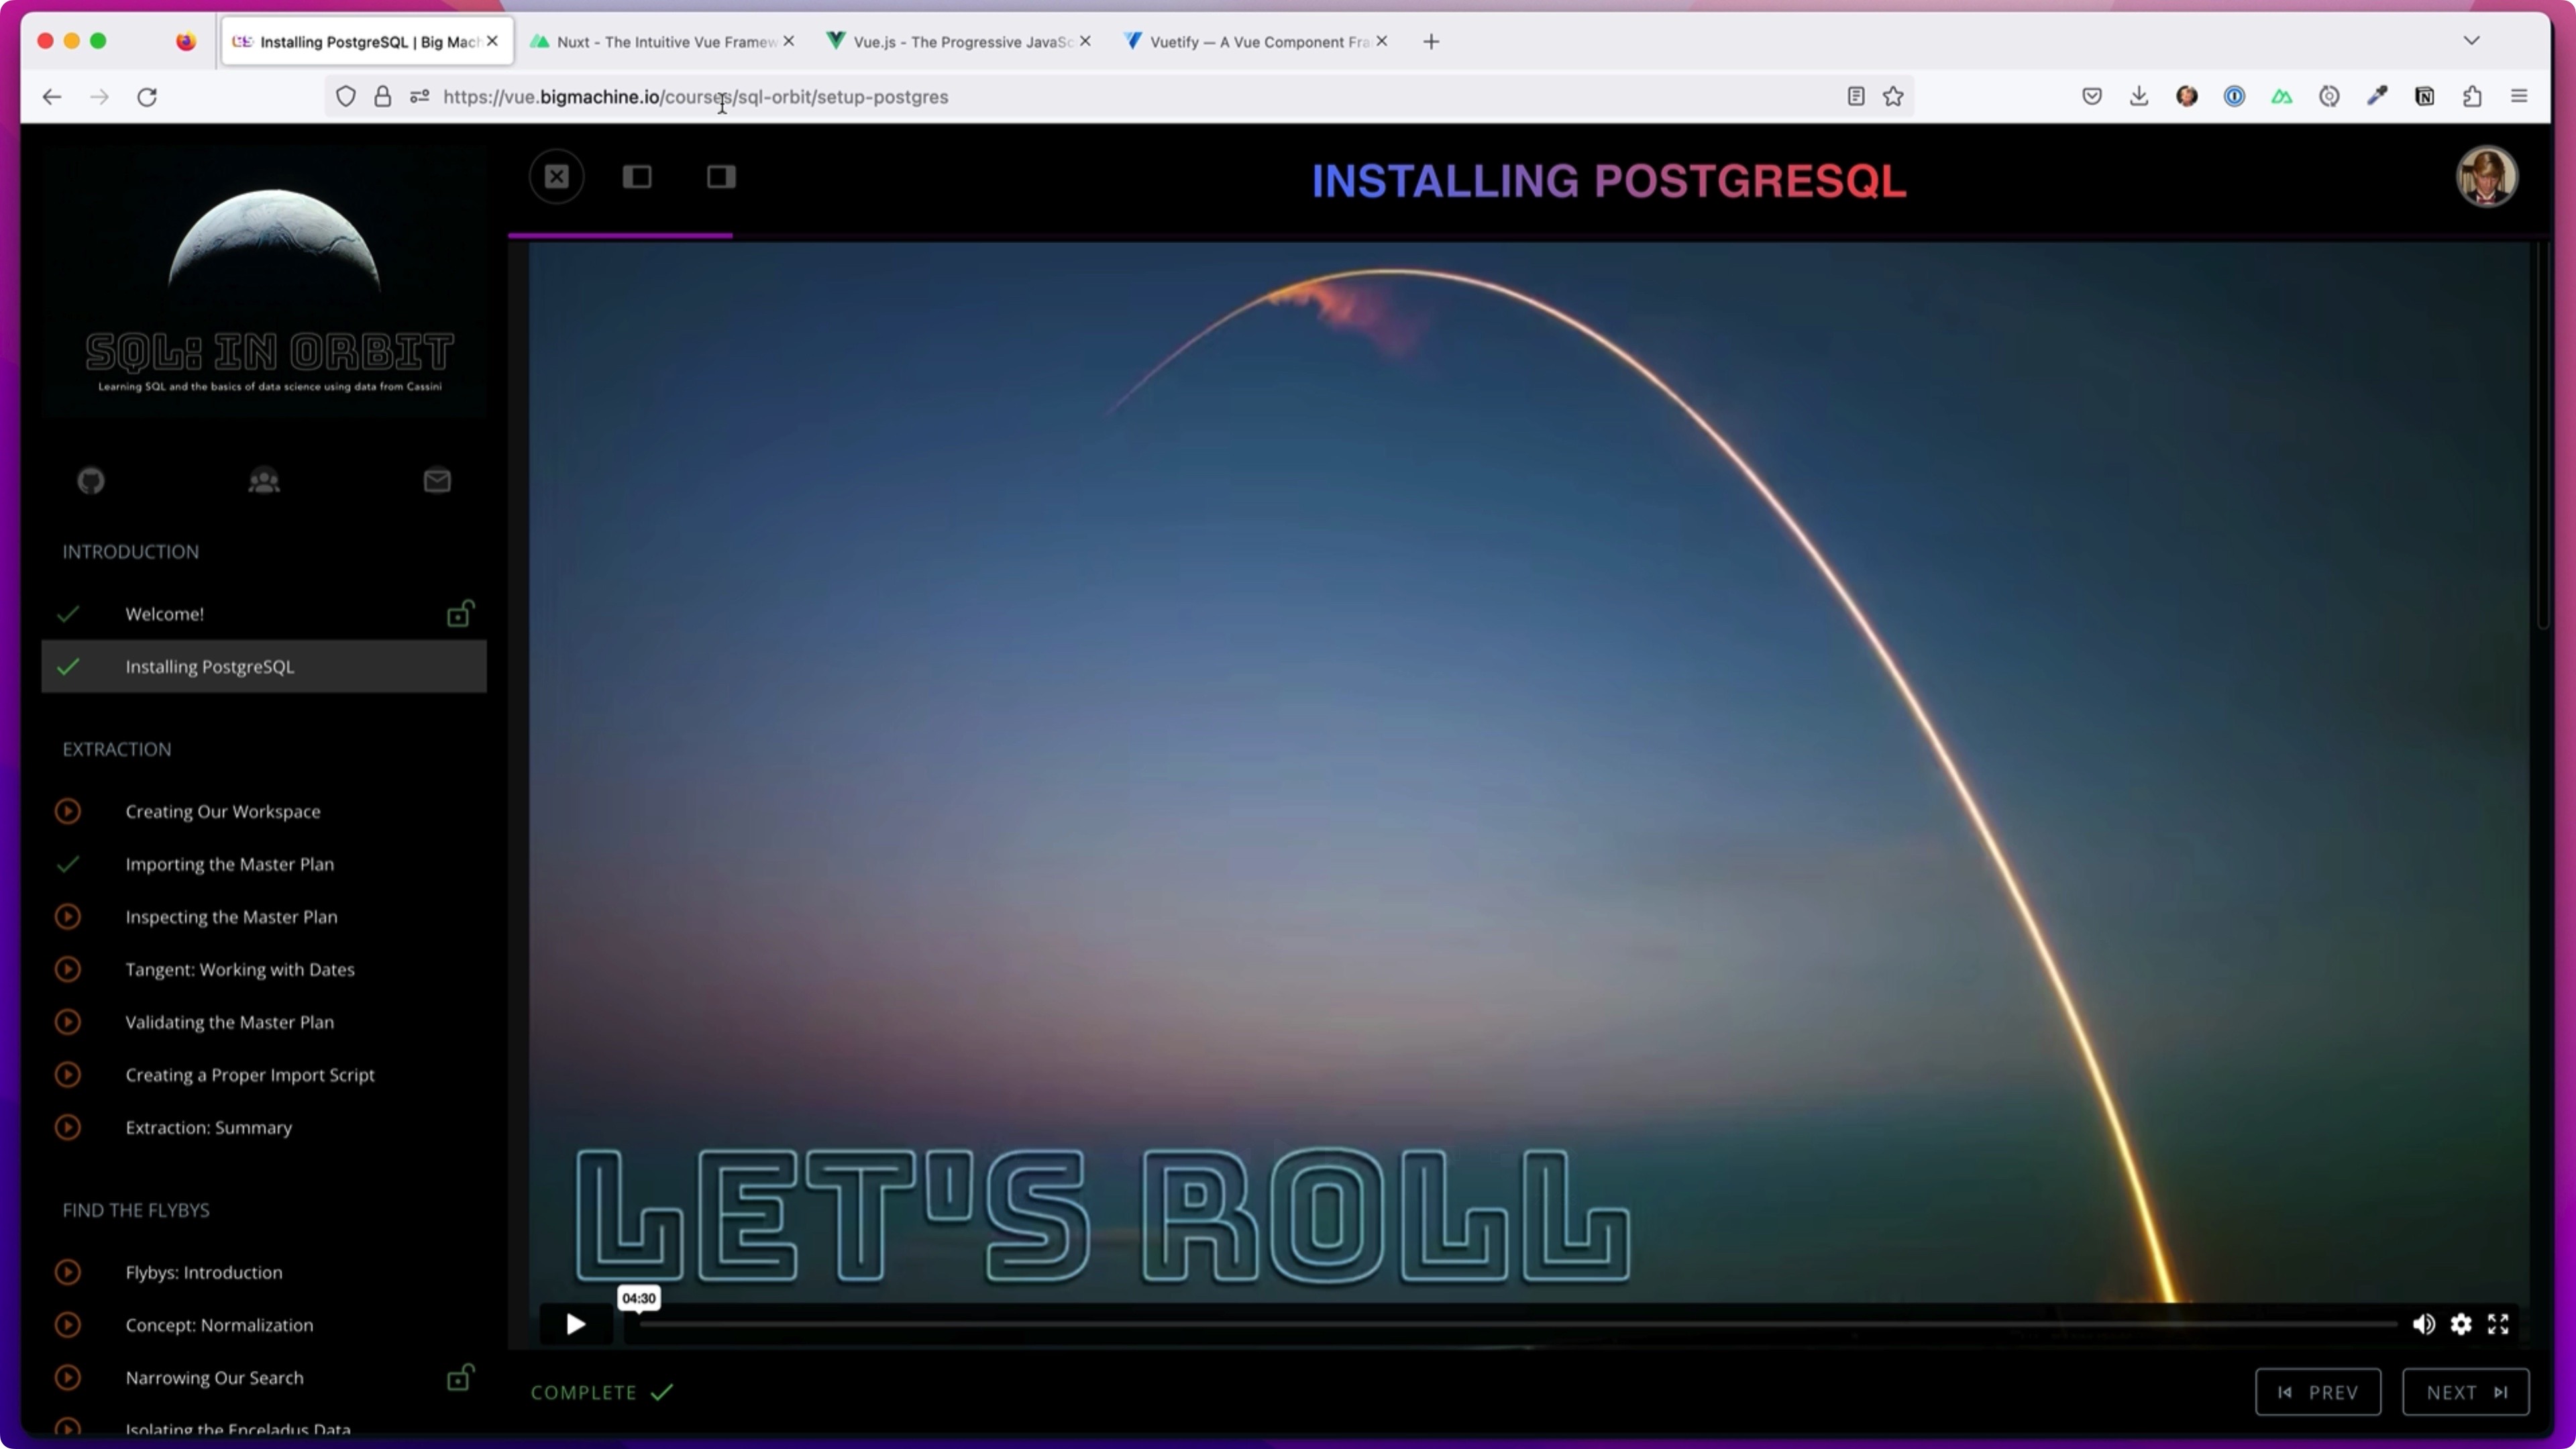Click the GitHub icon in sidebar

(91, 481)
